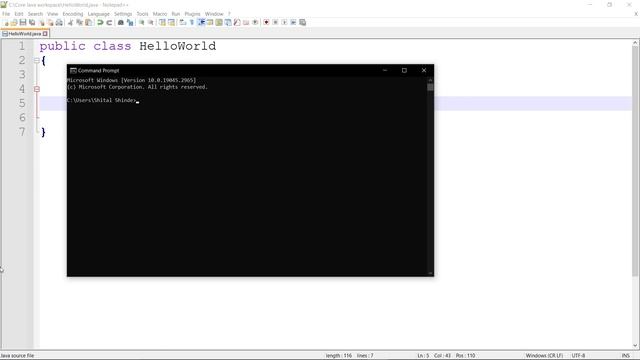Image resolution: width=640 pixels, height=360 pixels.
Task: Open the User Defined Language icon
Action: (210, 22)
